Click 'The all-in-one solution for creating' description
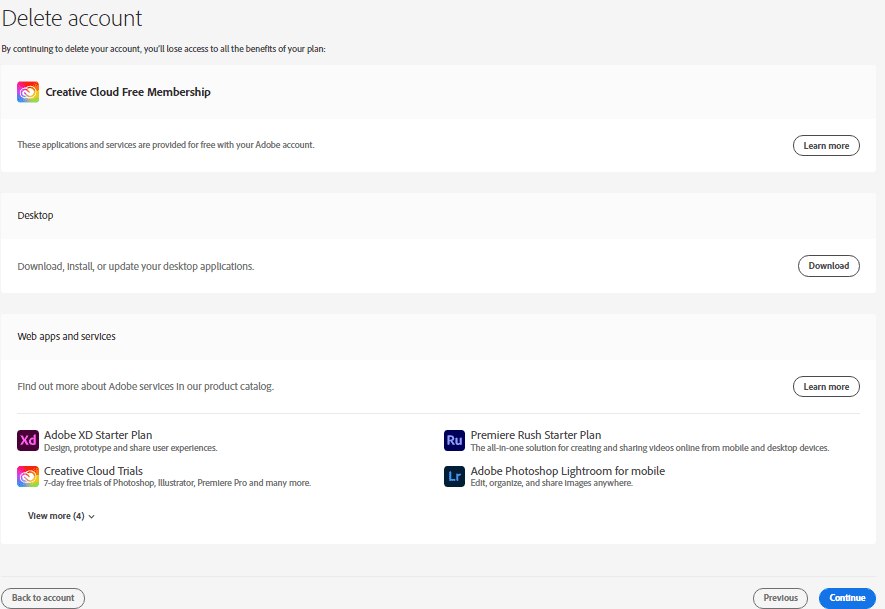Viewport: 885px width, 609px height. coord(650,448)
